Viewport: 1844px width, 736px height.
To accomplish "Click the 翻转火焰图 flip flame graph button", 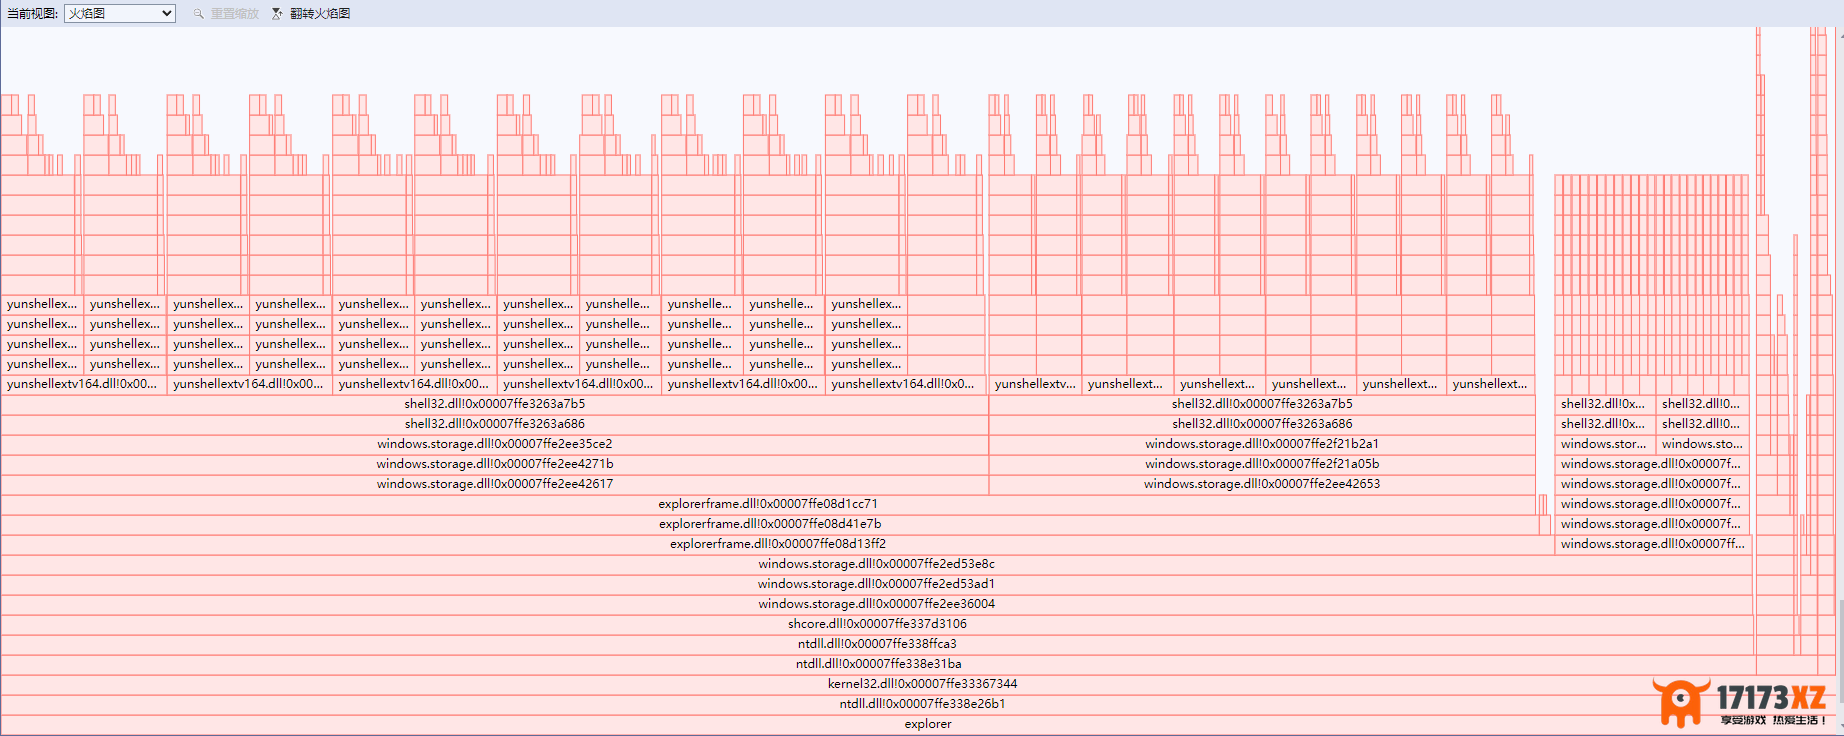I will click(311, 13).
